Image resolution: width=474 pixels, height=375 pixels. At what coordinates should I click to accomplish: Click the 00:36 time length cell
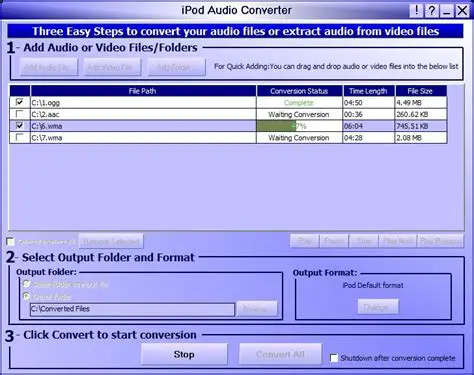[x=368, y=114]
